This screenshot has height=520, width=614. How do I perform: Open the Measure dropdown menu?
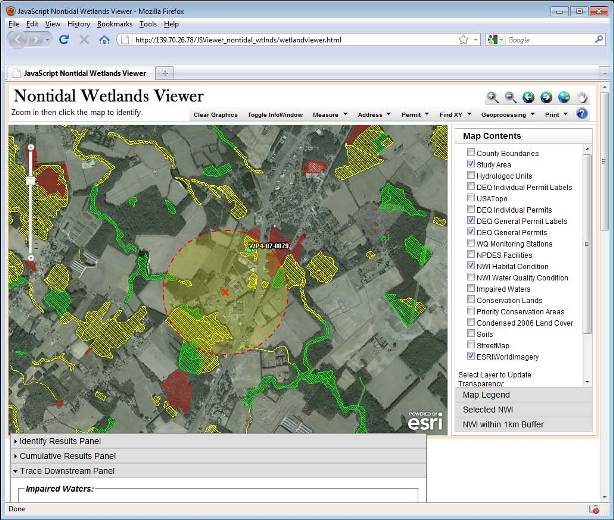tap(329, 115)
